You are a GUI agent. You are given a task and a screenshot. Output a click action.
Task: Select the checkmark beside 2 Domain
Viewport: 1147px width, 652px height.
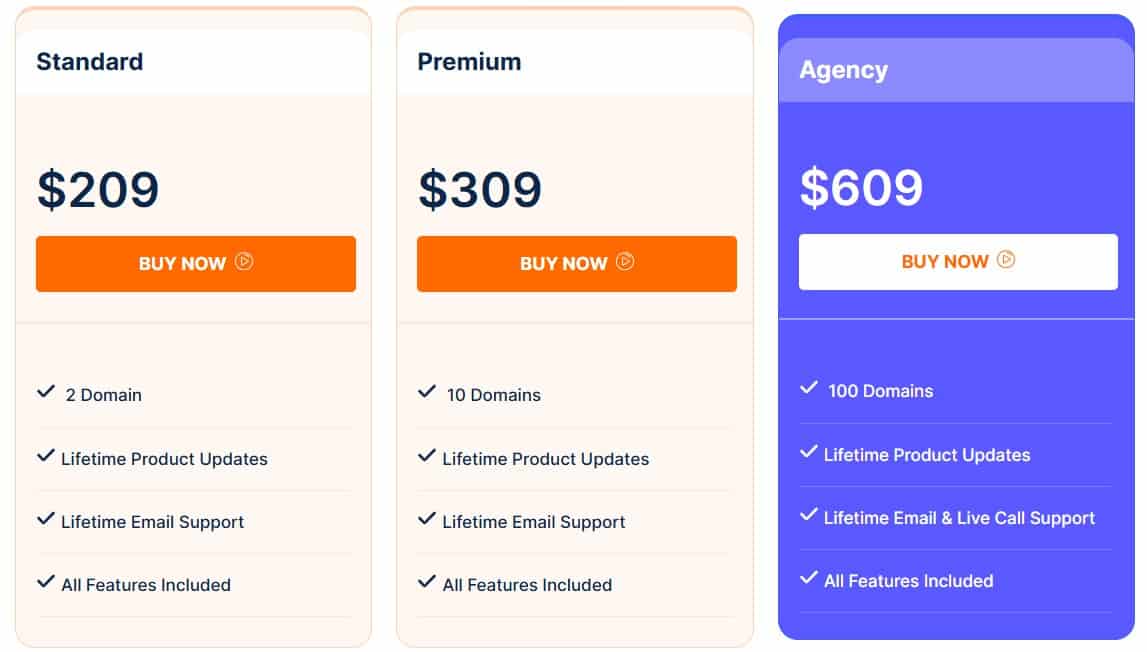click(44, 391)
